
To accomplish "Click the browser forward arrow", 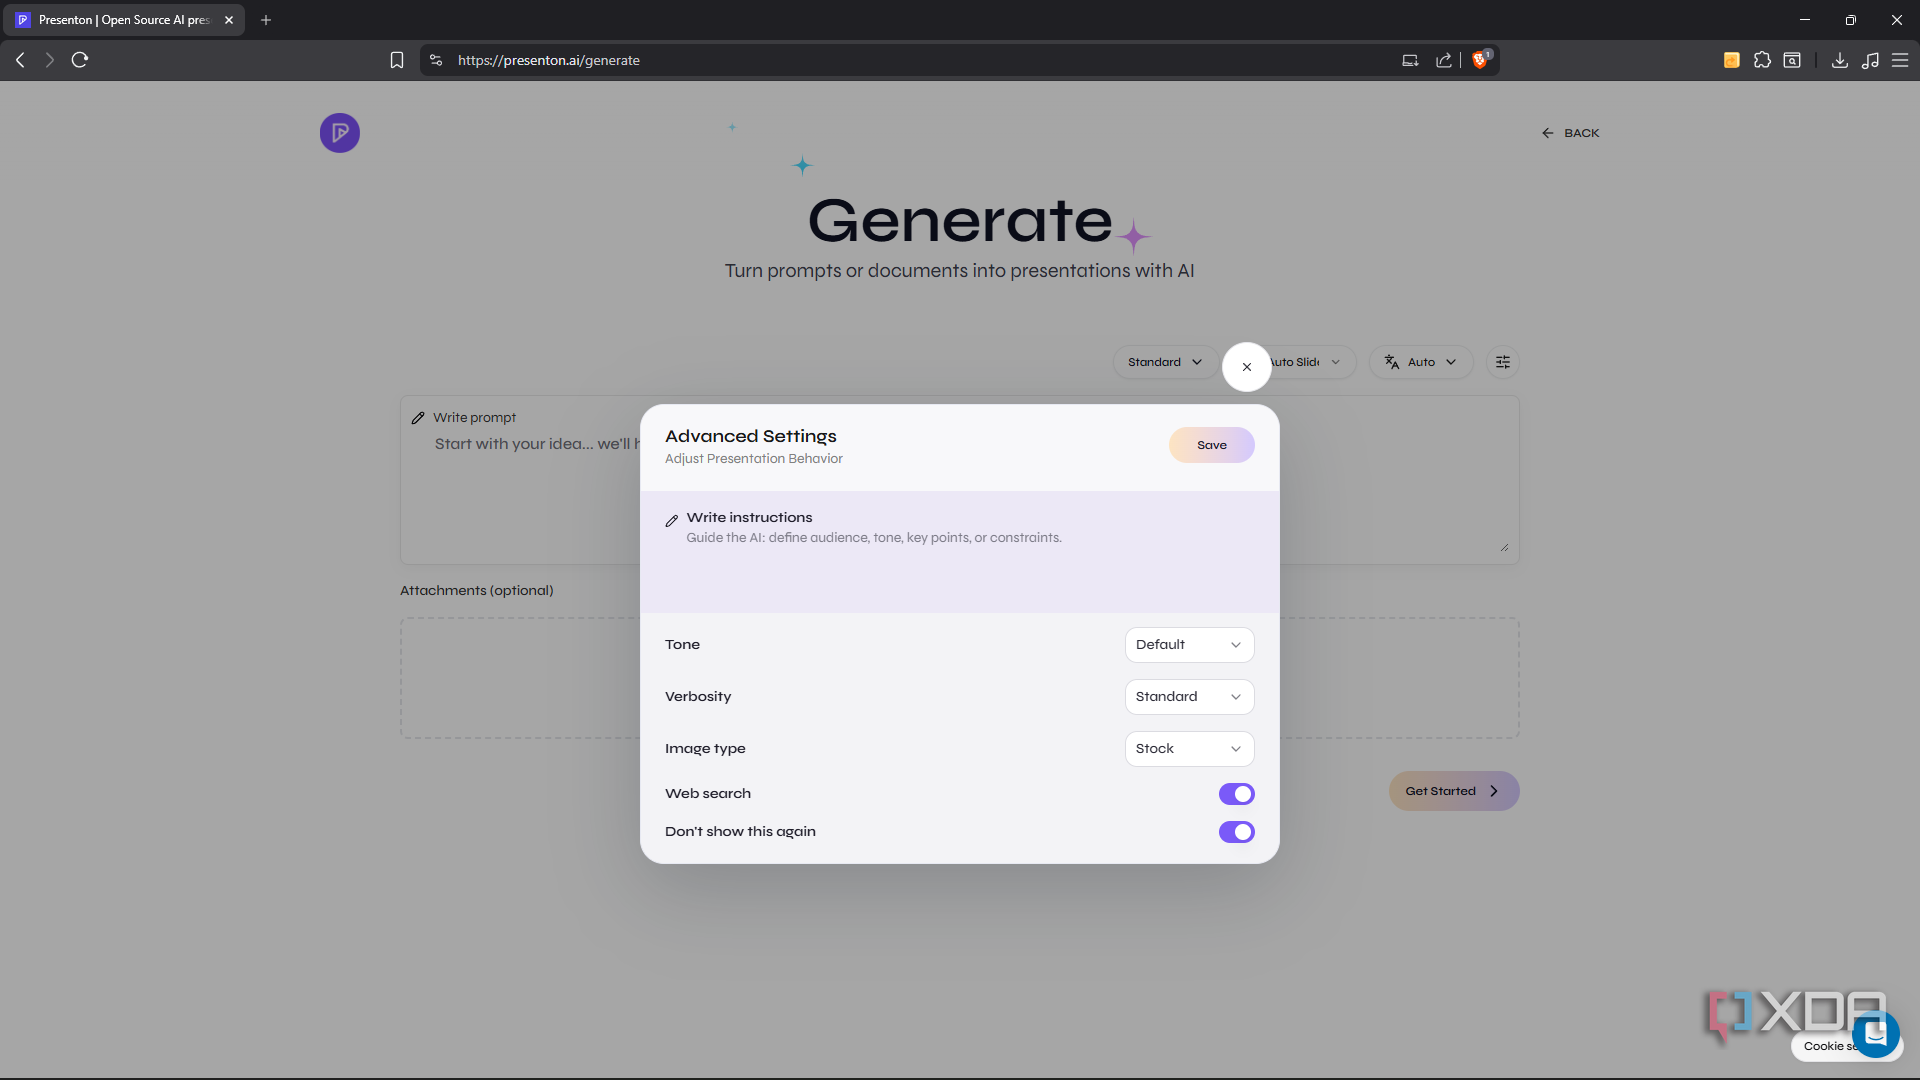I will click(49, 60).
